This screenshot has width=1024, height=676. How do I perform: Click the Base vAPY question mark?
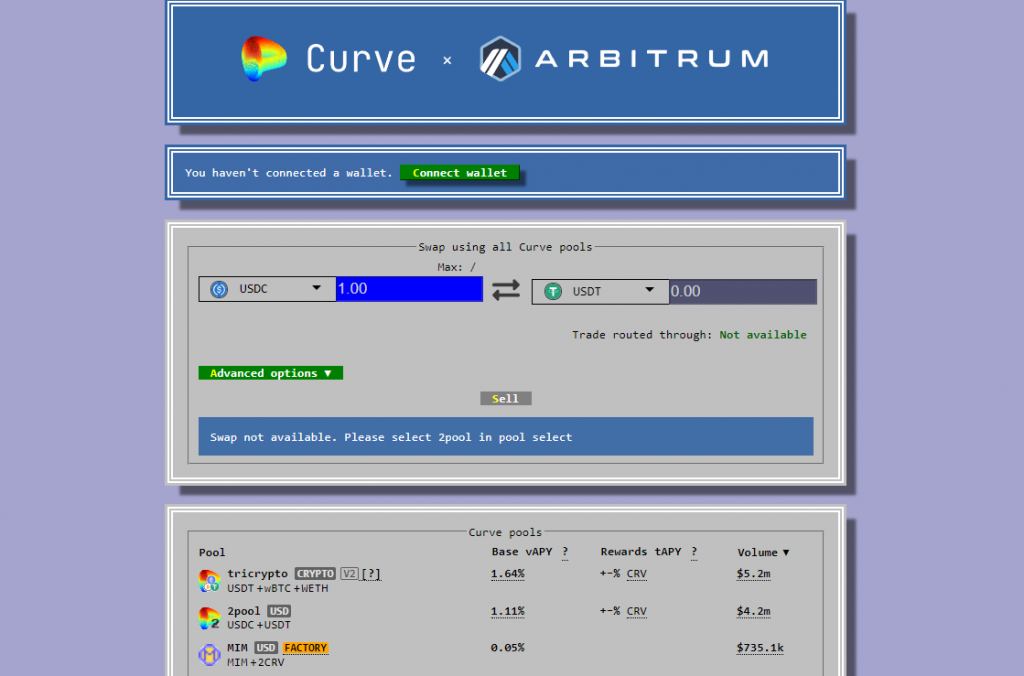tap(565, 552)
